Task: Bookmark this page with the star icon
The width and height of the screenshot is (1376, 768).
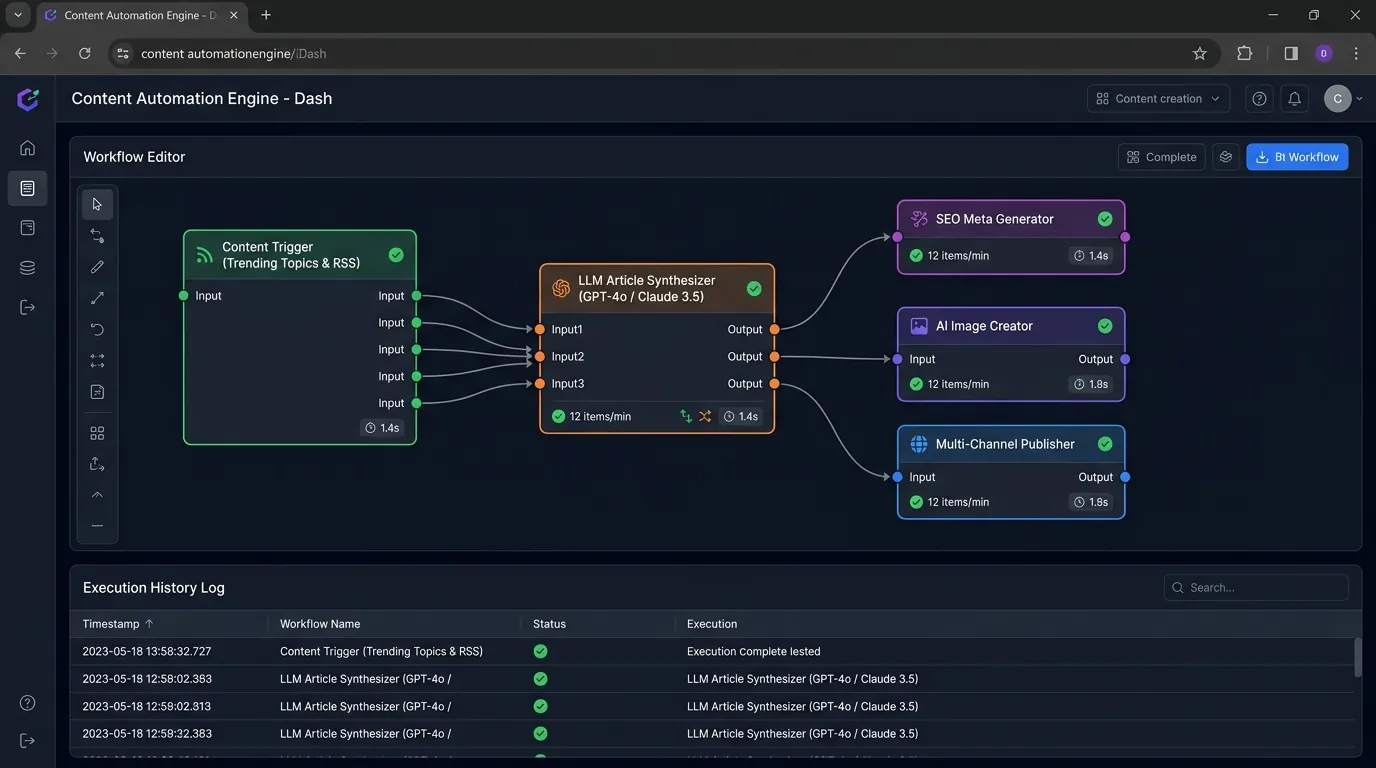Action: pyautogui.click(x=1200, y=54)
